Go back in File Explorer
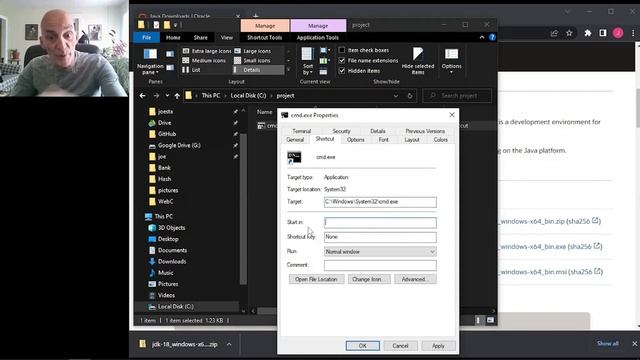The image size is (640, 360). pos(142,96)
